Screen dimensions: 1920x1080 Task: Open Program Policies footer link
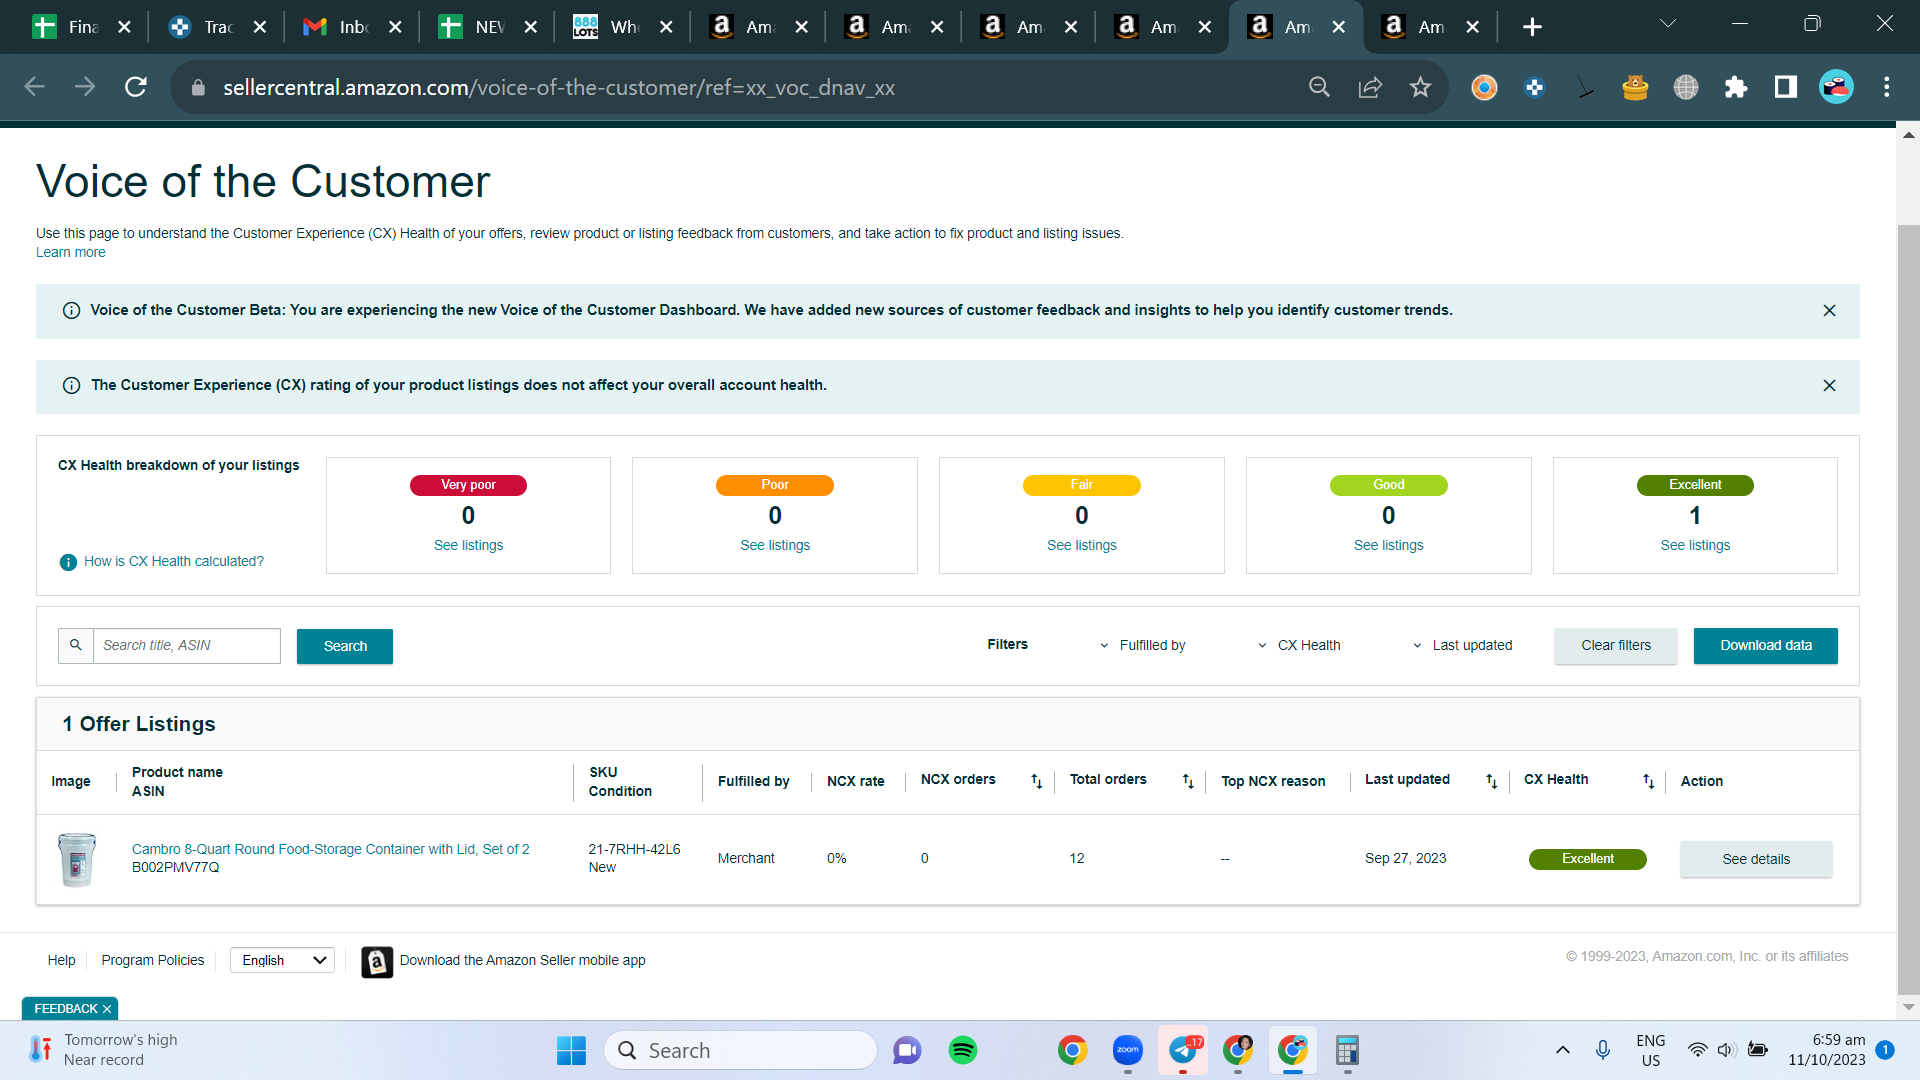[x=153, y=960]
